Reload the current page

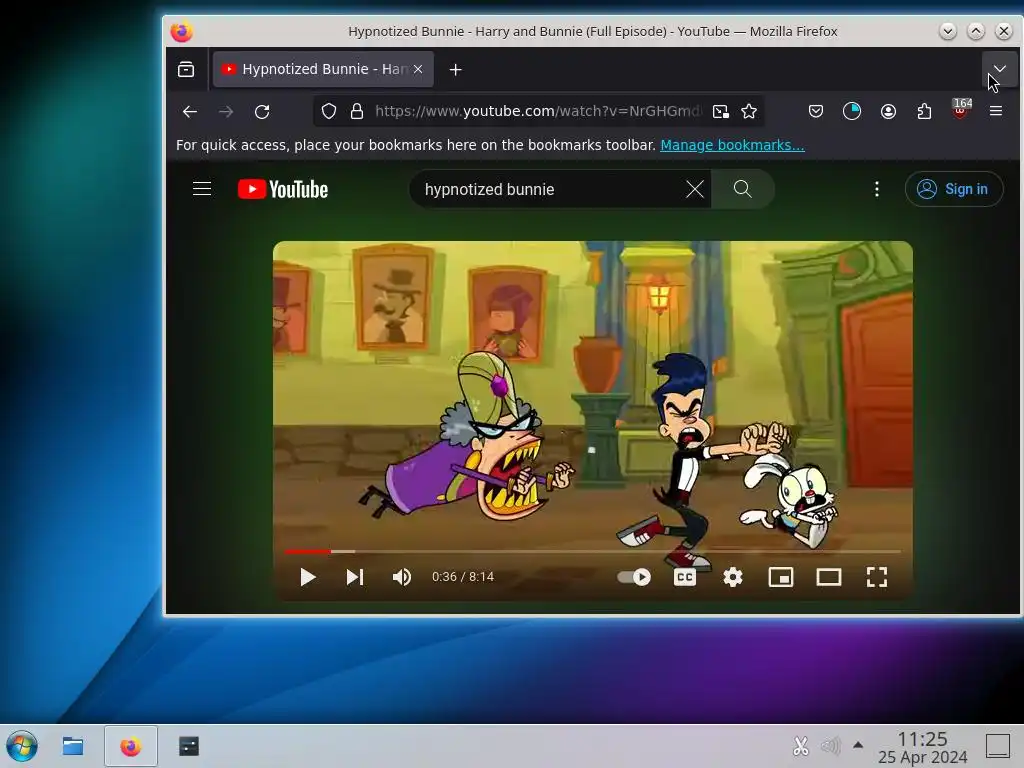262,112
